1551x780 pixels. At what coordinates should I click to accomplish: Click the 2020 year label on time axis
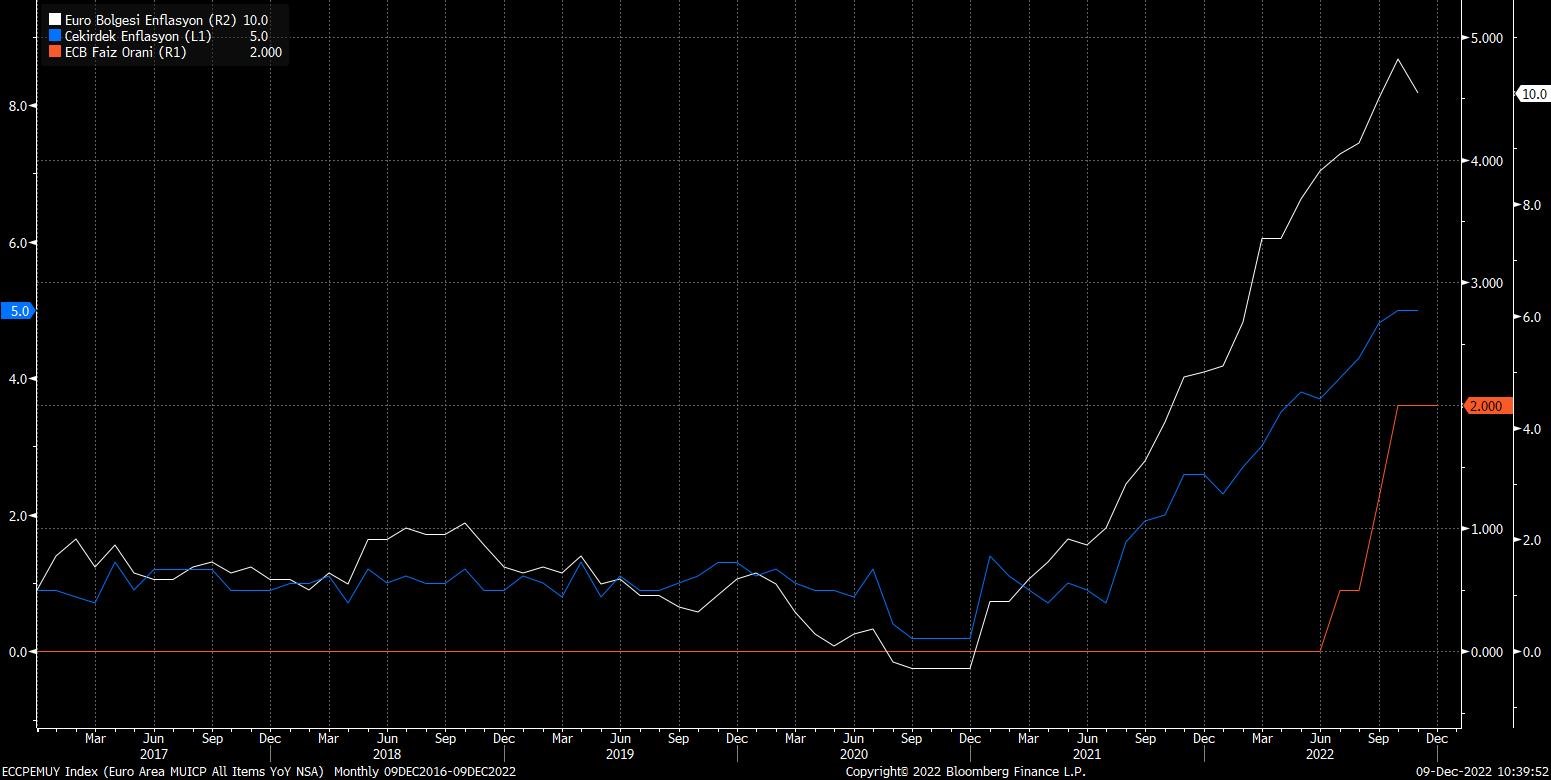pos(853,754)
